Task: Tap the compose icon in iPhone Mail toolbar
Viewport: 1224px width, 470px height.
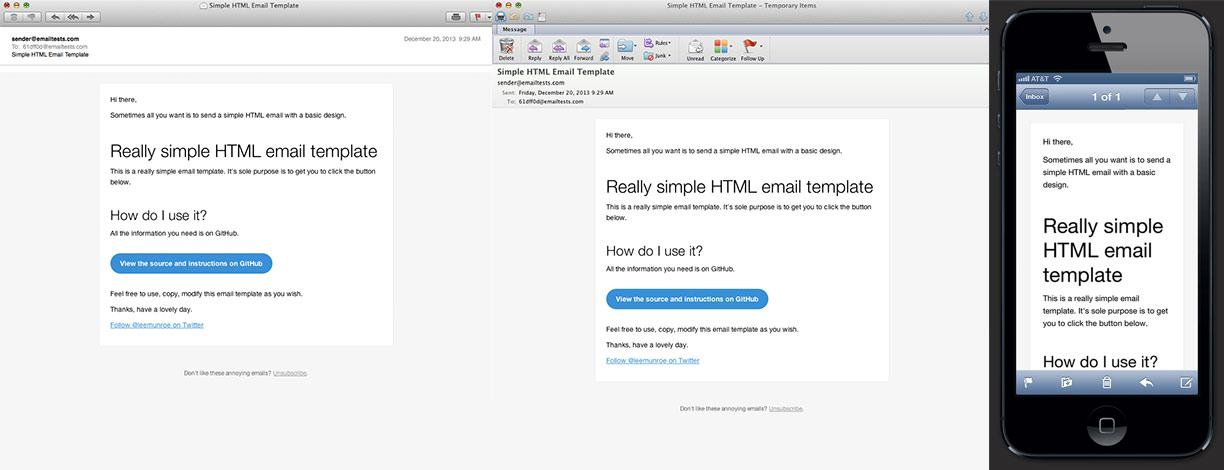Action: pyautogui.click(x=1186, y=383)
